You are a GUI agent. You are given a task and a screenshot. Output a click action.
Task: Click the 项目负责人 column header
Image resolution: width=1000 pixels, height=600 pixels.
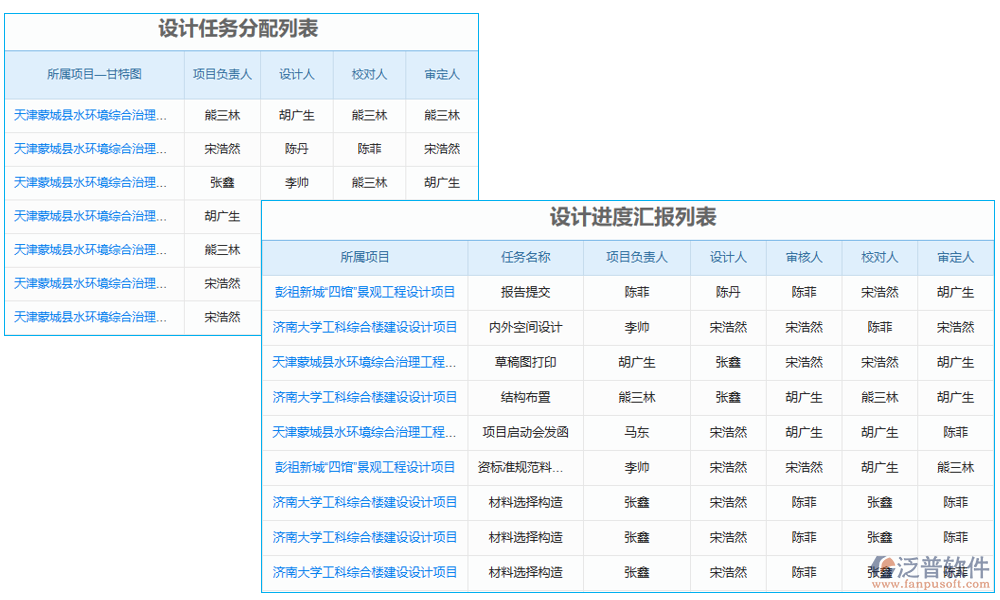pos(637,257)
